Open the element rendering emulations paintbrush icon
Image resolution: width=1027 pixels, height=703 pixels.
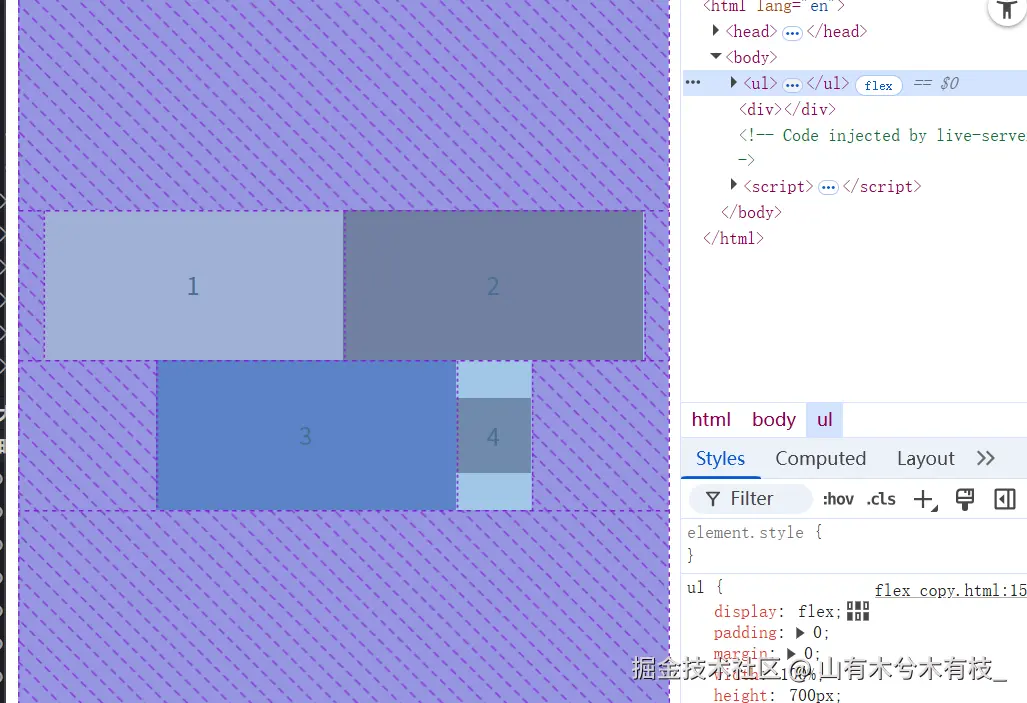[x=965, y=499]
